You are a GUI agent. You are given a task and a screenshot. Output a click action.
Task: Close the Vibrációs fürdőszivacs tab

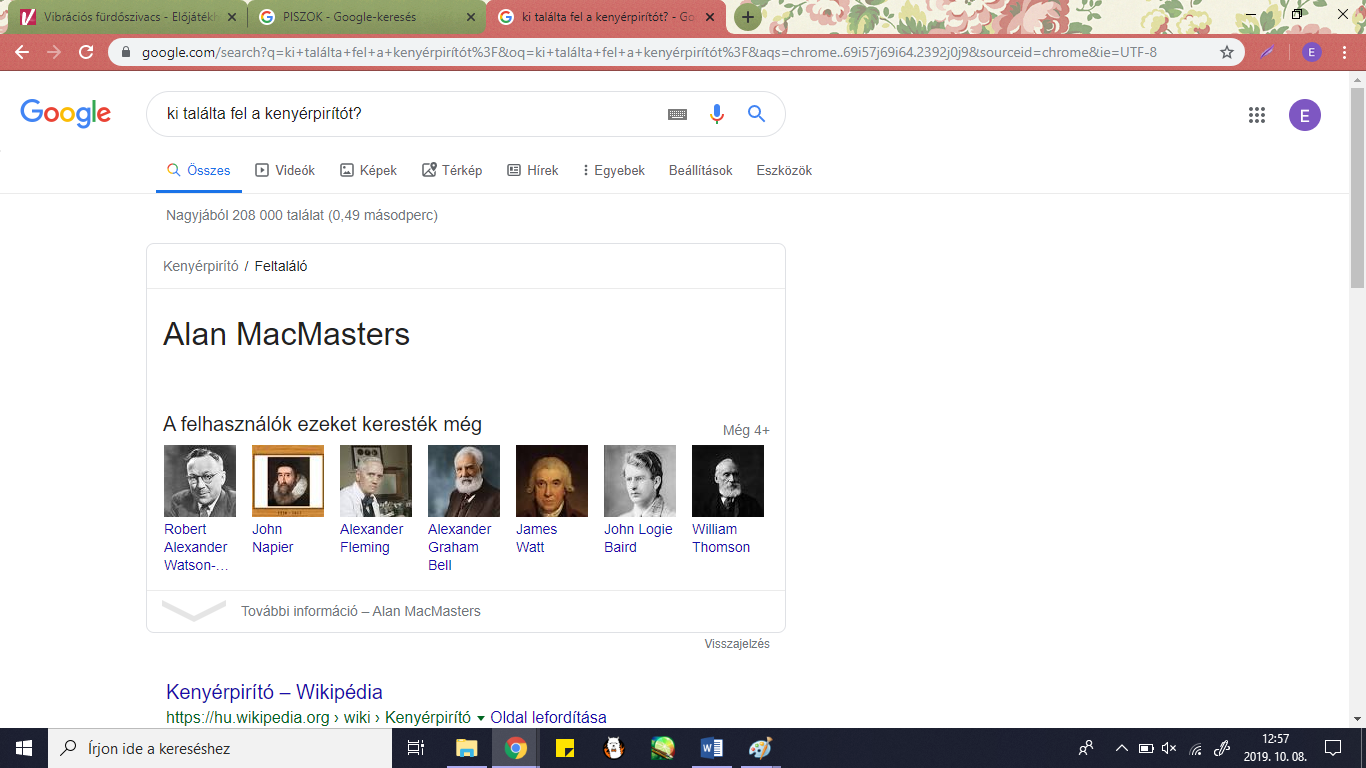click(230, 17)
